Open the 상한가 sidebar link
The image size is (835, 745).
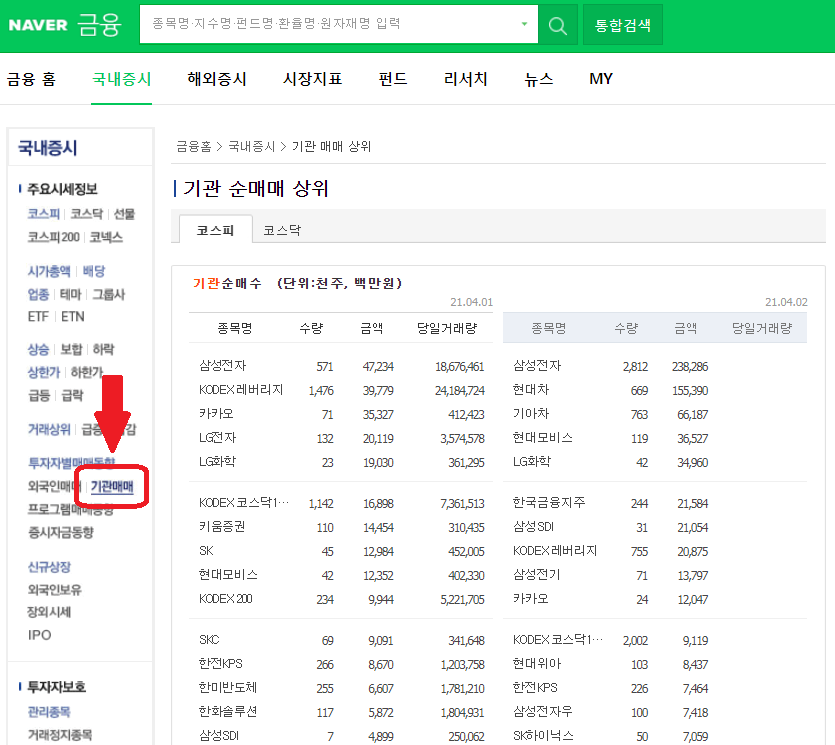point(43,373)
